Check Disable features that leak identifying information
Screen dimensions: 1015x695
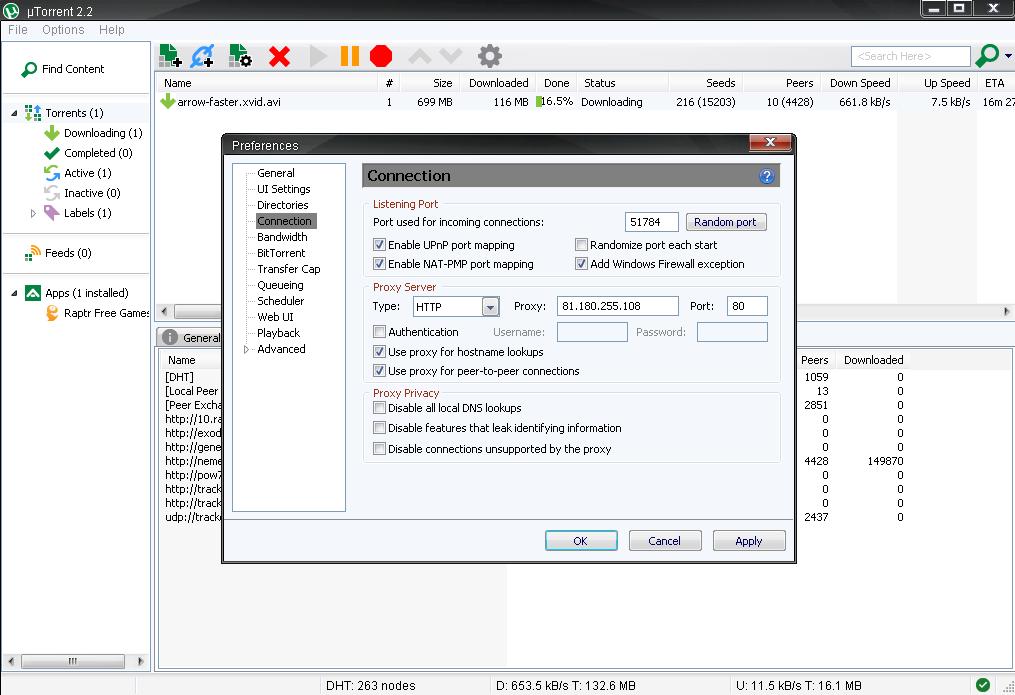(379, 428)
